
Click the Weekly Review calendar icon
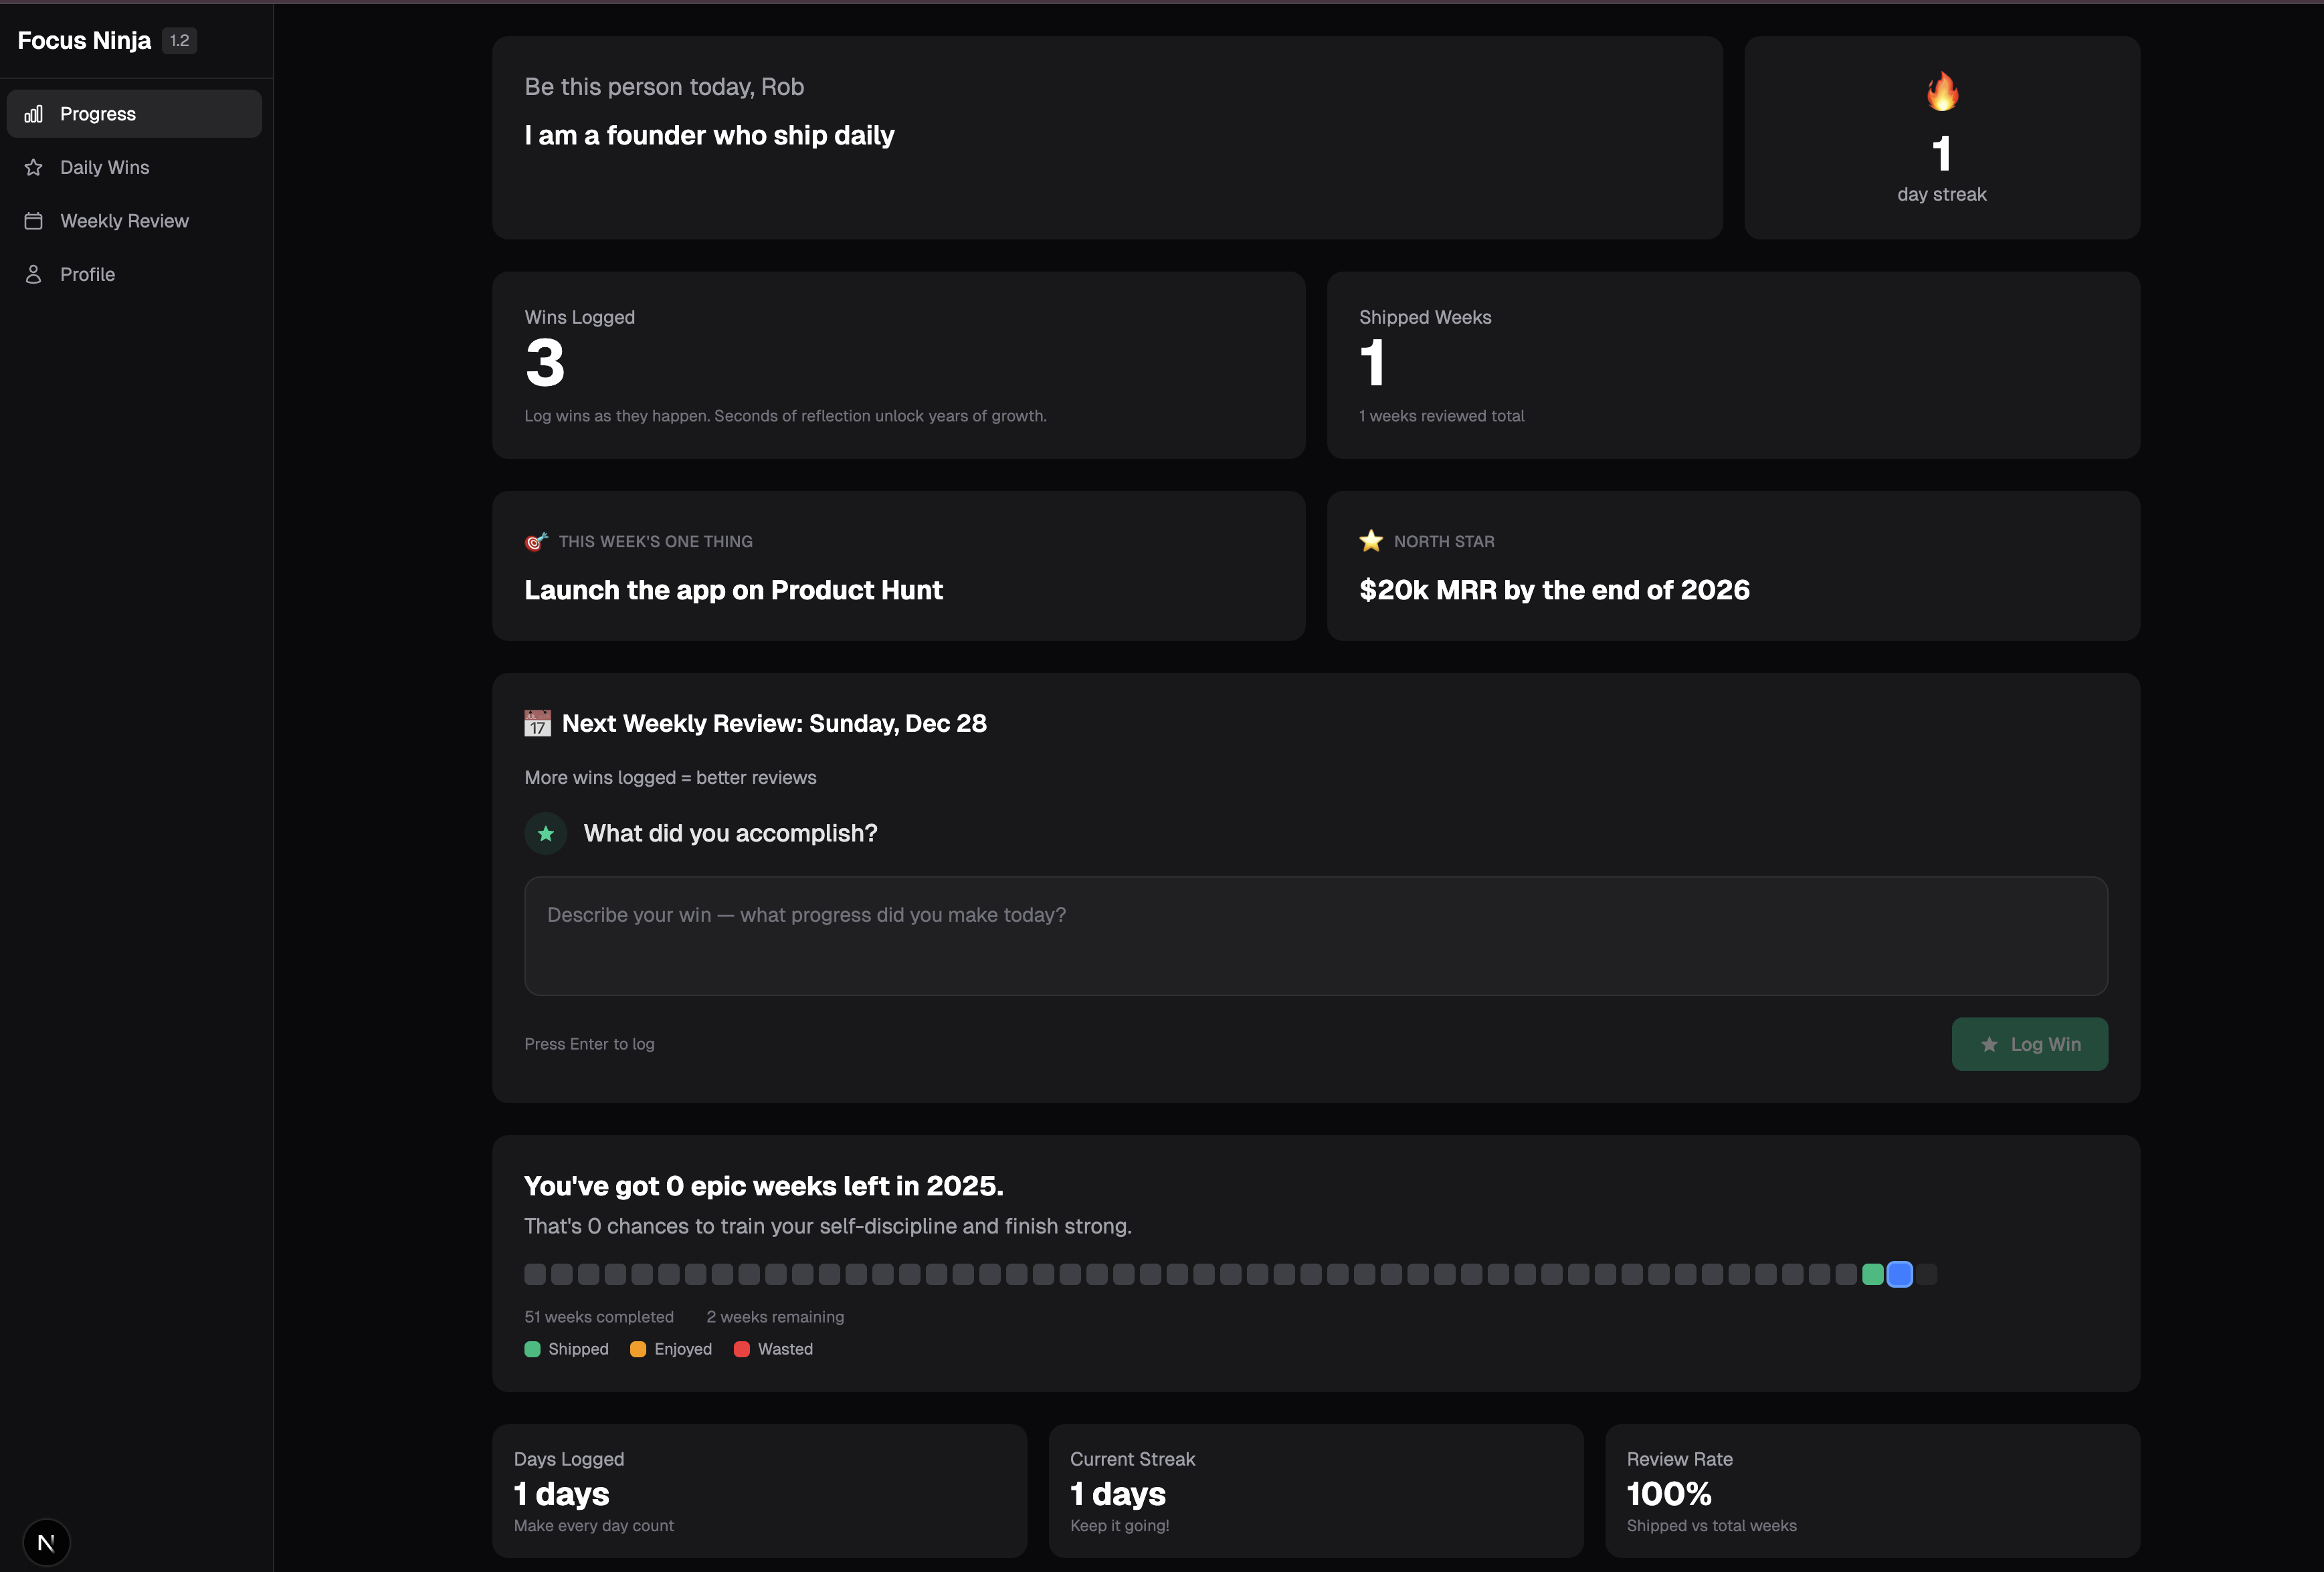(x=33, y=221)
